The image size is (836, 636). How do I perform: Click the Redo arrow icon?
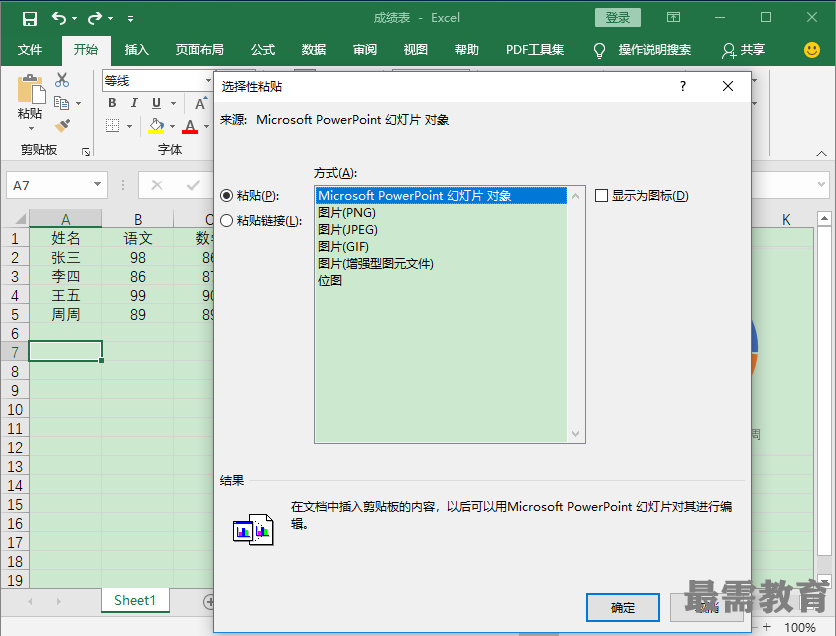[x=95, y=19]
